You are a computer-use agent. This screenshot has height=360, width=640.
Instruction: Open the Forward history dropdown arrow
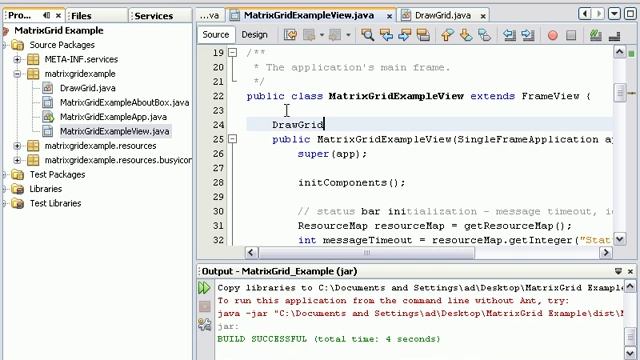tap(348, 35)
